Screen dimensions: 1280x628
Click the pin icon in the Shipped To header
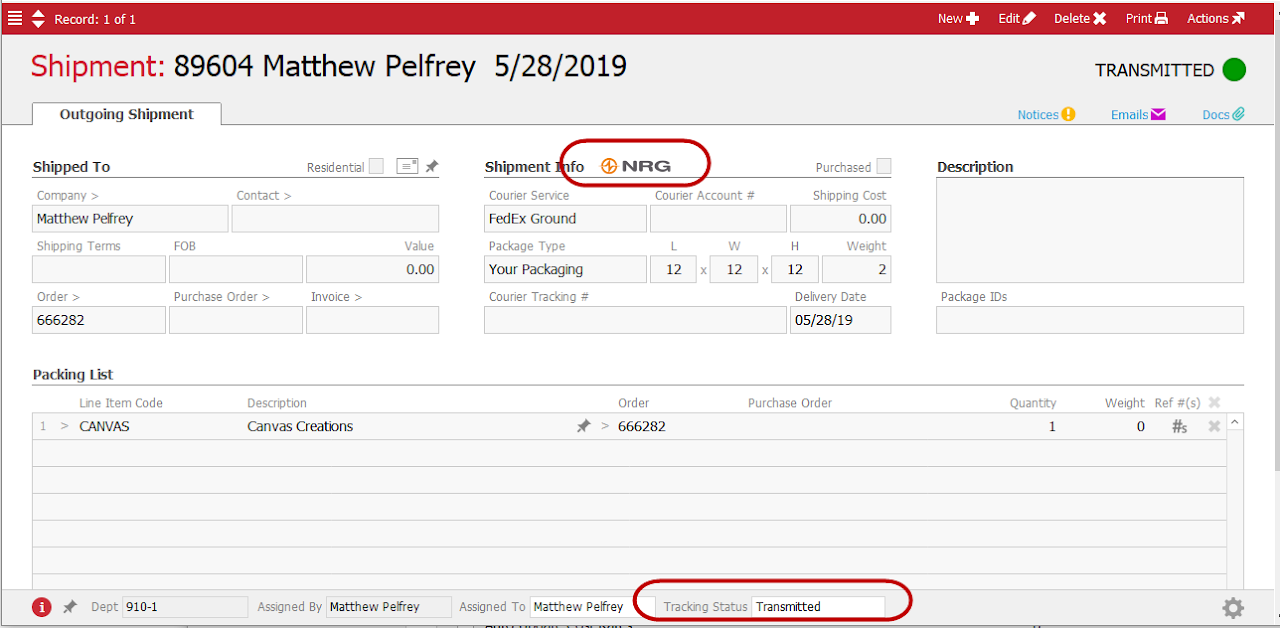coord(431,167)
